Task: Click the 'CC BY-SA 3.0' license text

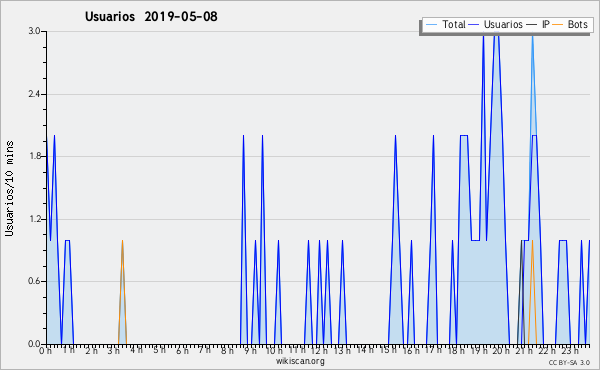Action: click(x=569, y=363)
